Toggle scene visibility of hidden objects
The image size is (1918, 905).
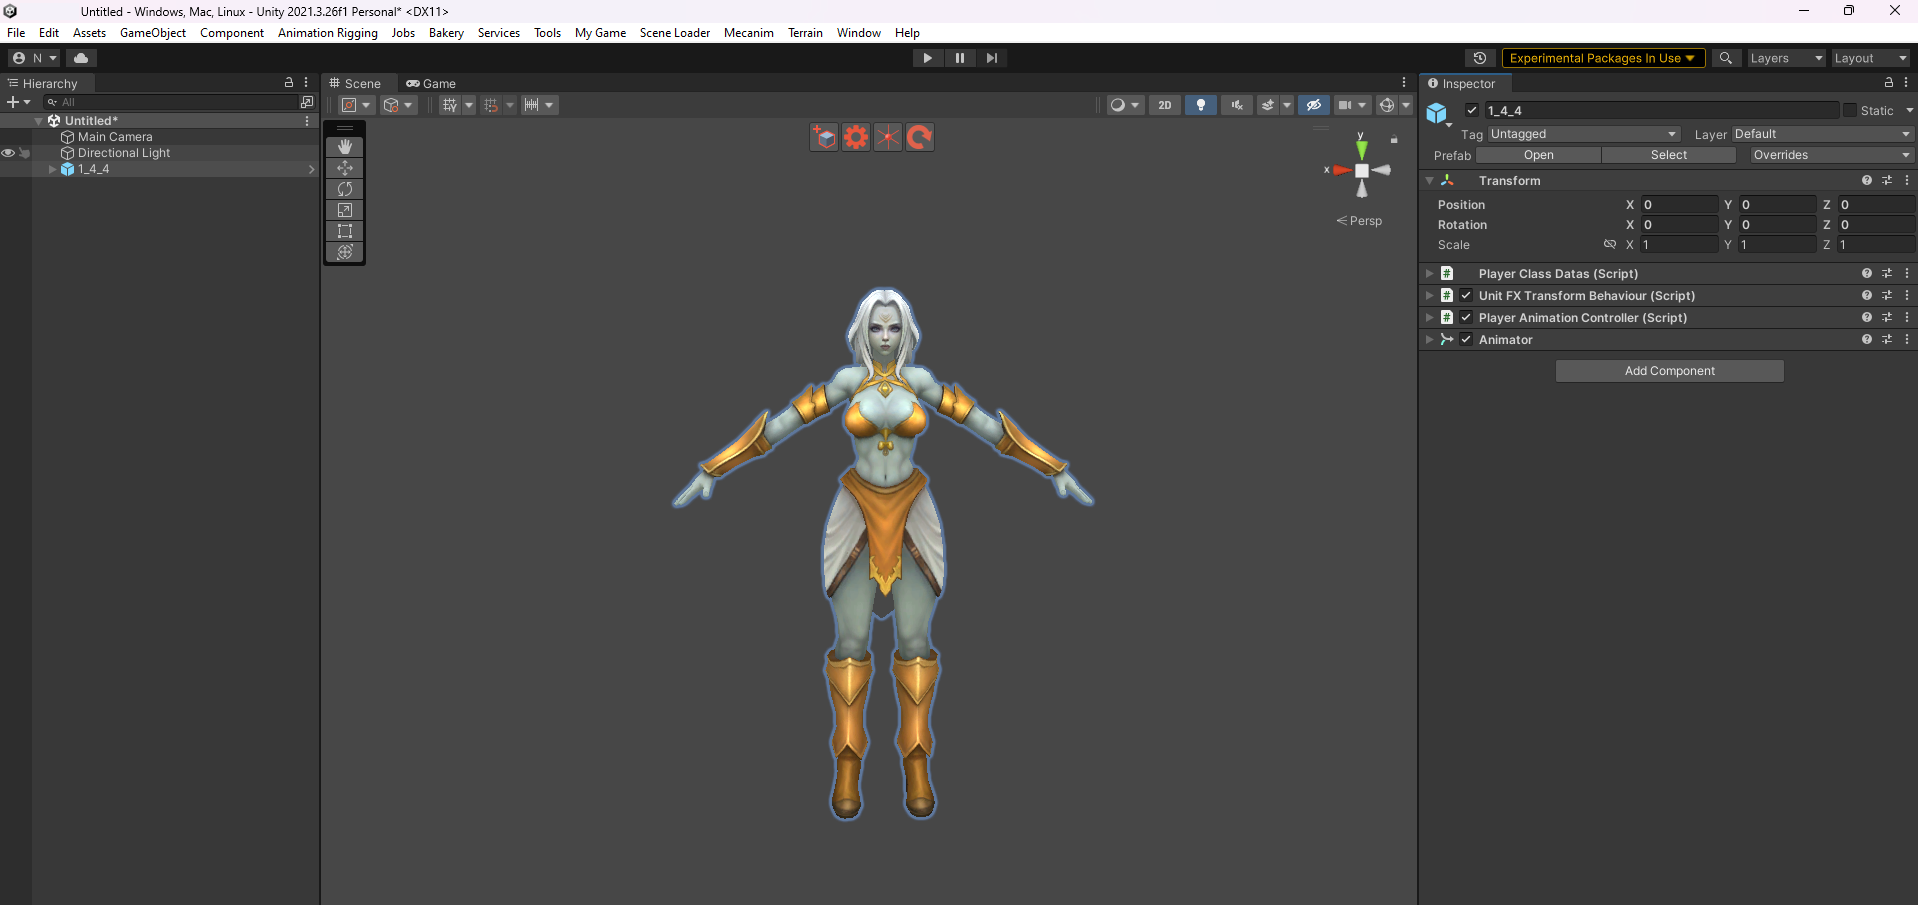1314,105
